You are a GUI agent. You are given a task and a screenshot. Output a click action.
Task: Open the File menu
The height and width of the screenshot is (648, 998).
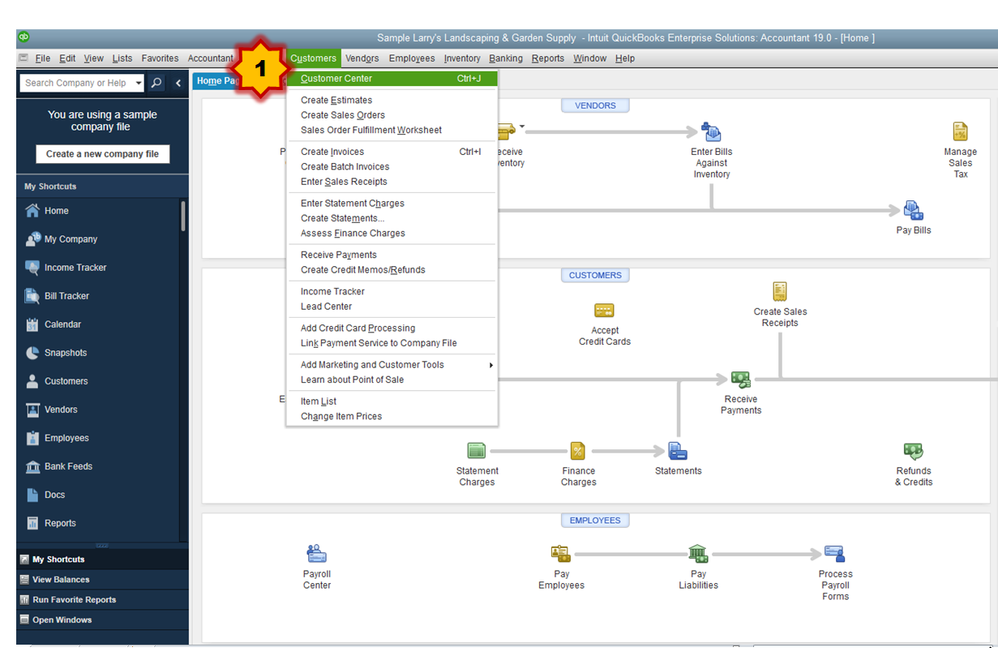(x=43, y=59)
